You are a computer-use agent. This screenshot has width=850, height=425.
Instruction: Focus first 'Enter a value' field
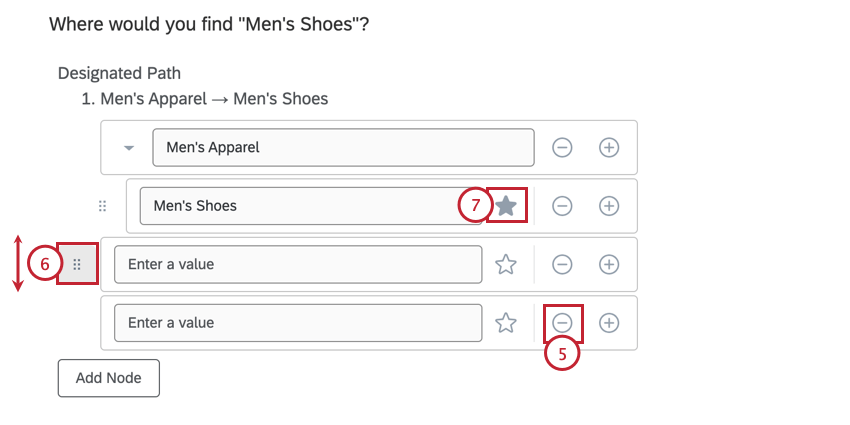tap(298, 264)
